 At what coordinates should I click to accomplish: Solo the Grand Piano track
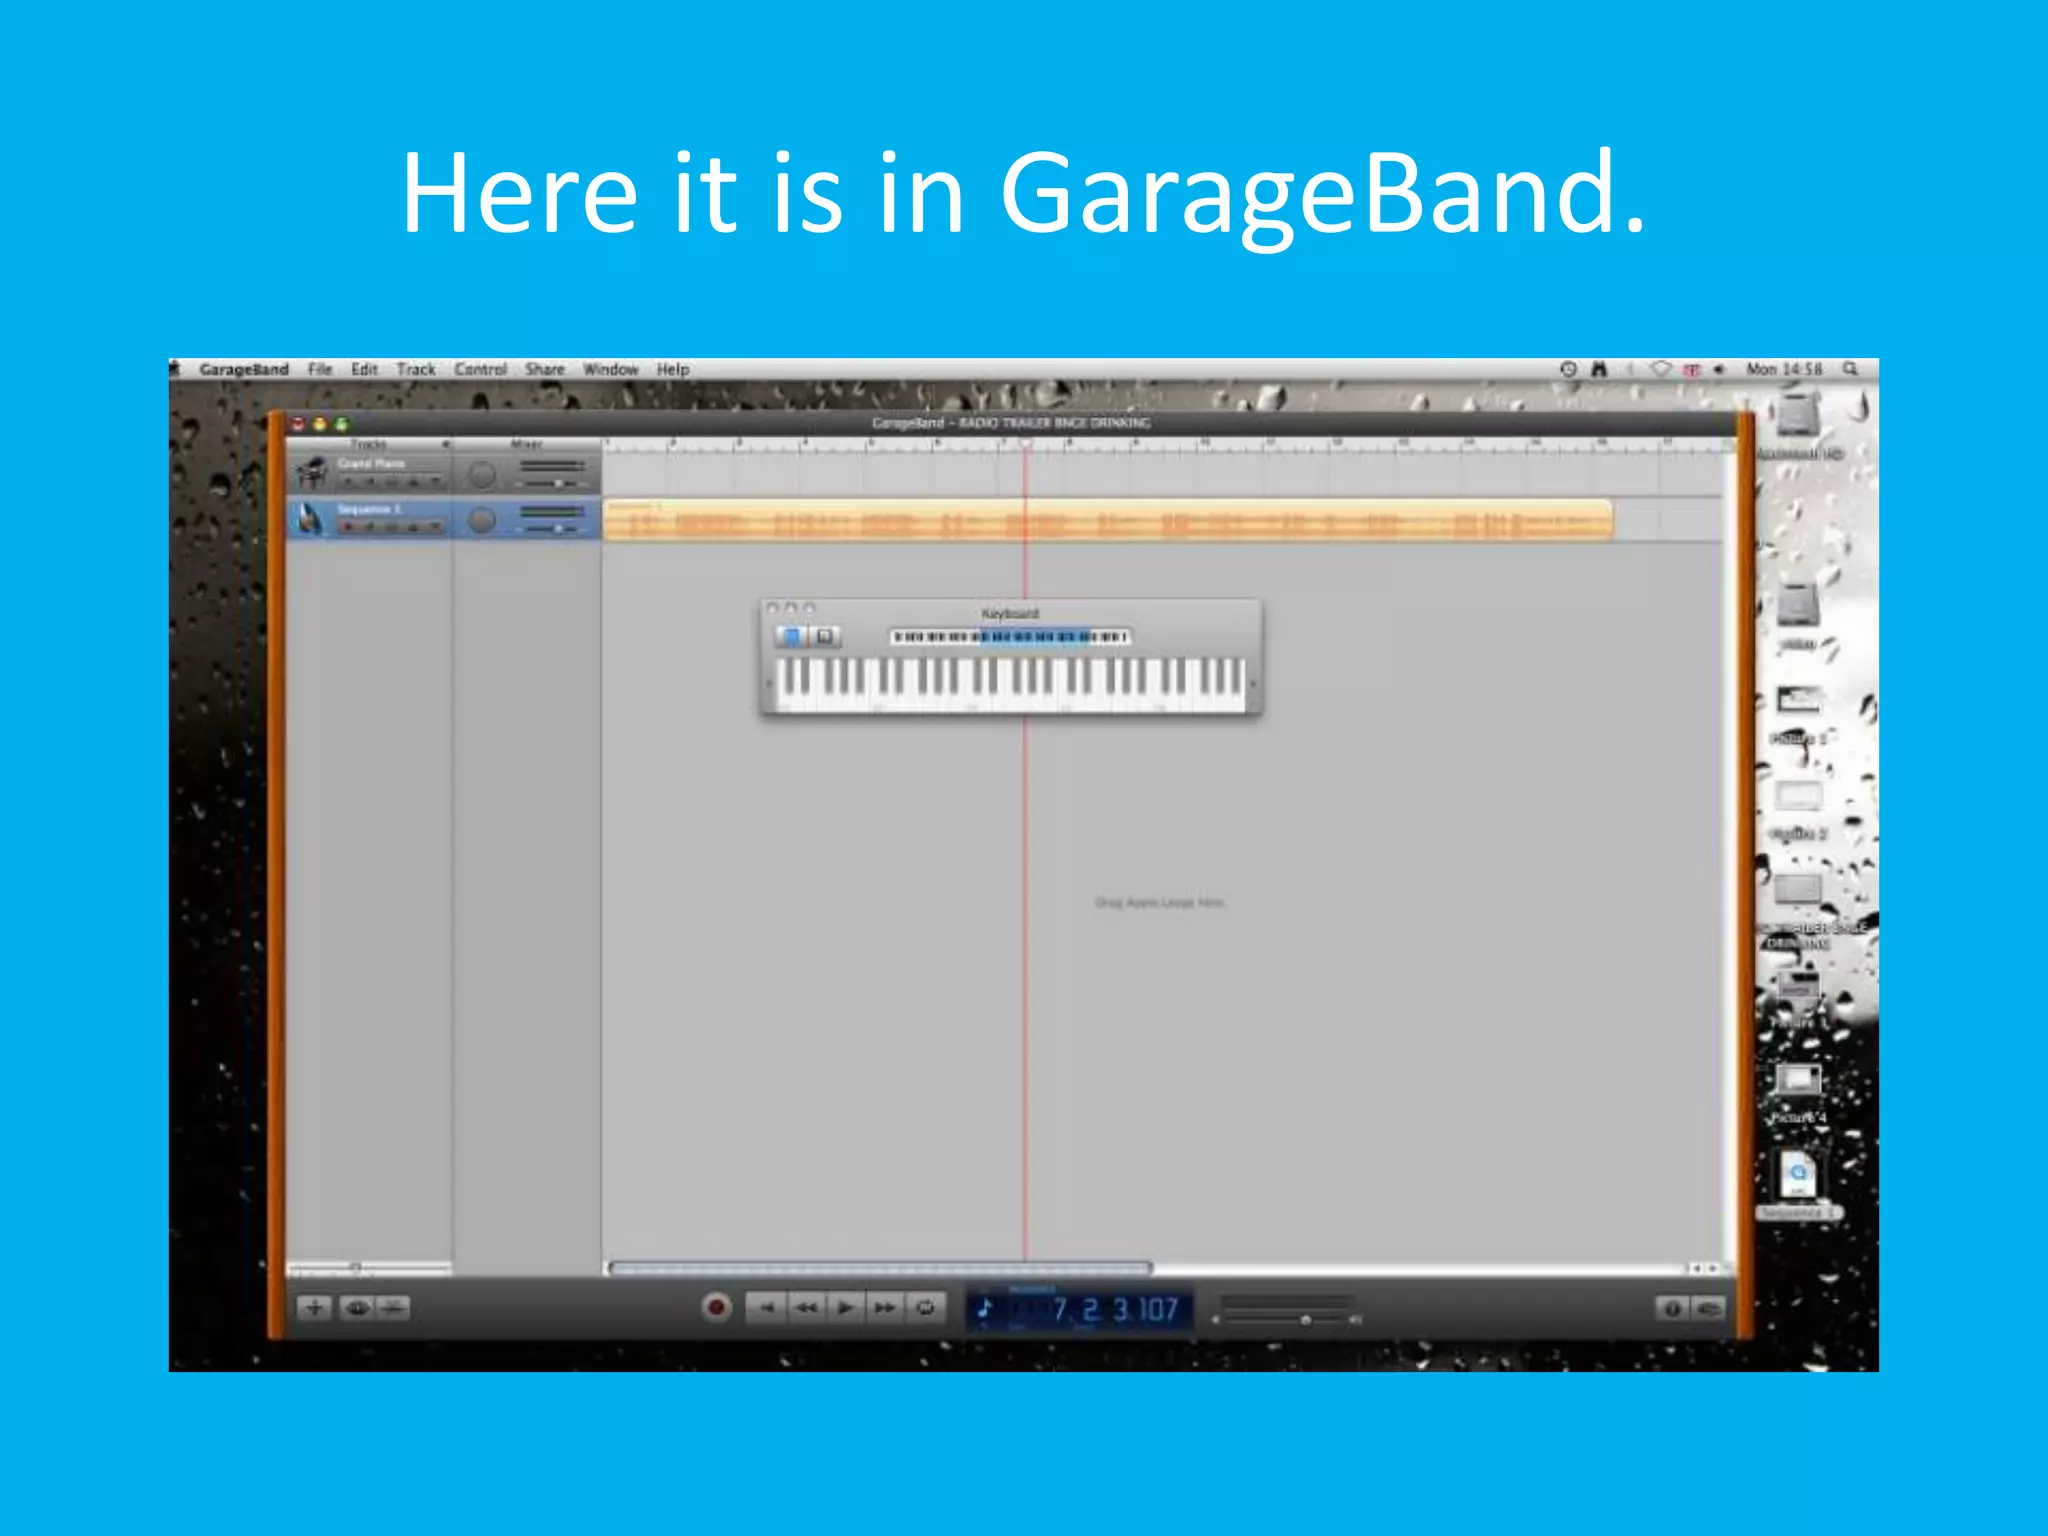[x=392, y=482]
